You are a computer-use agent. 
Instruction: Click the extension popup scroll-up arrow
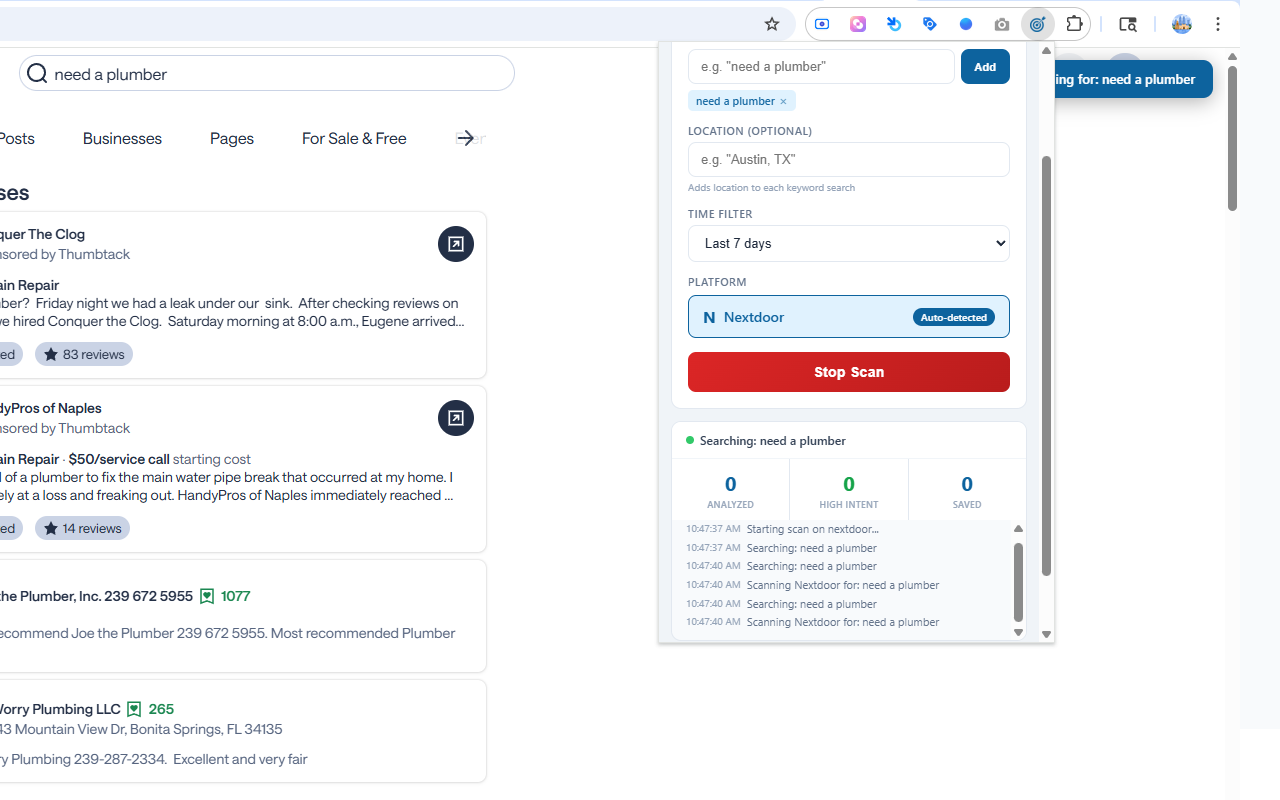pos(1046,50)
